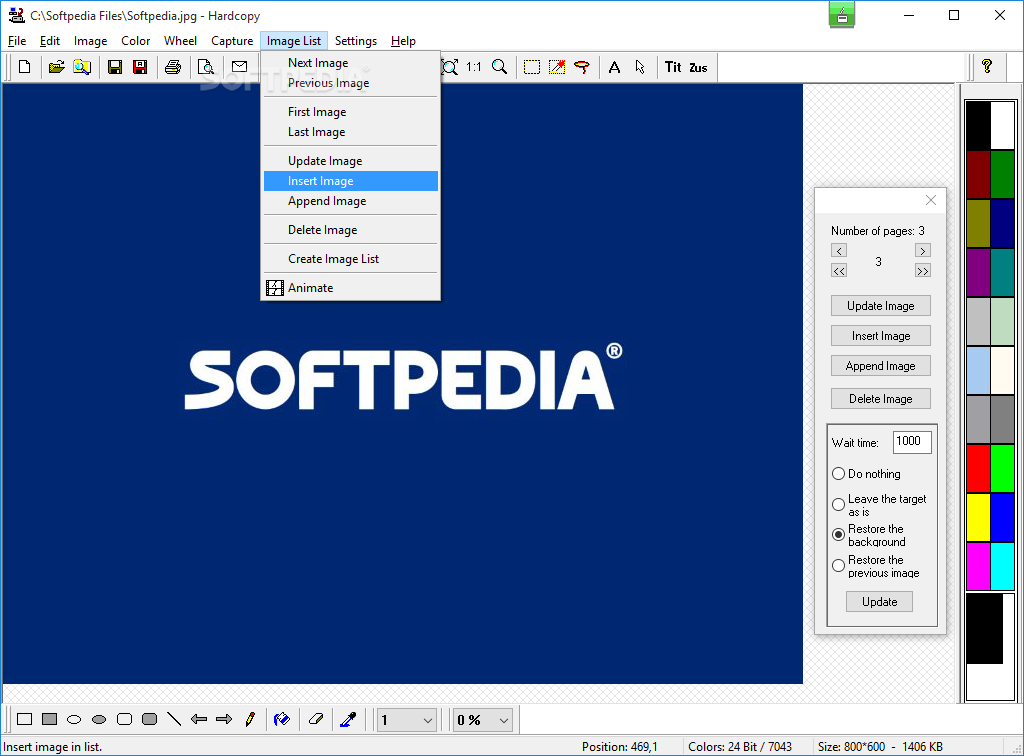Choose Delete Image menu entry
The image size is (1024, 756).
[x=351, y=230]
